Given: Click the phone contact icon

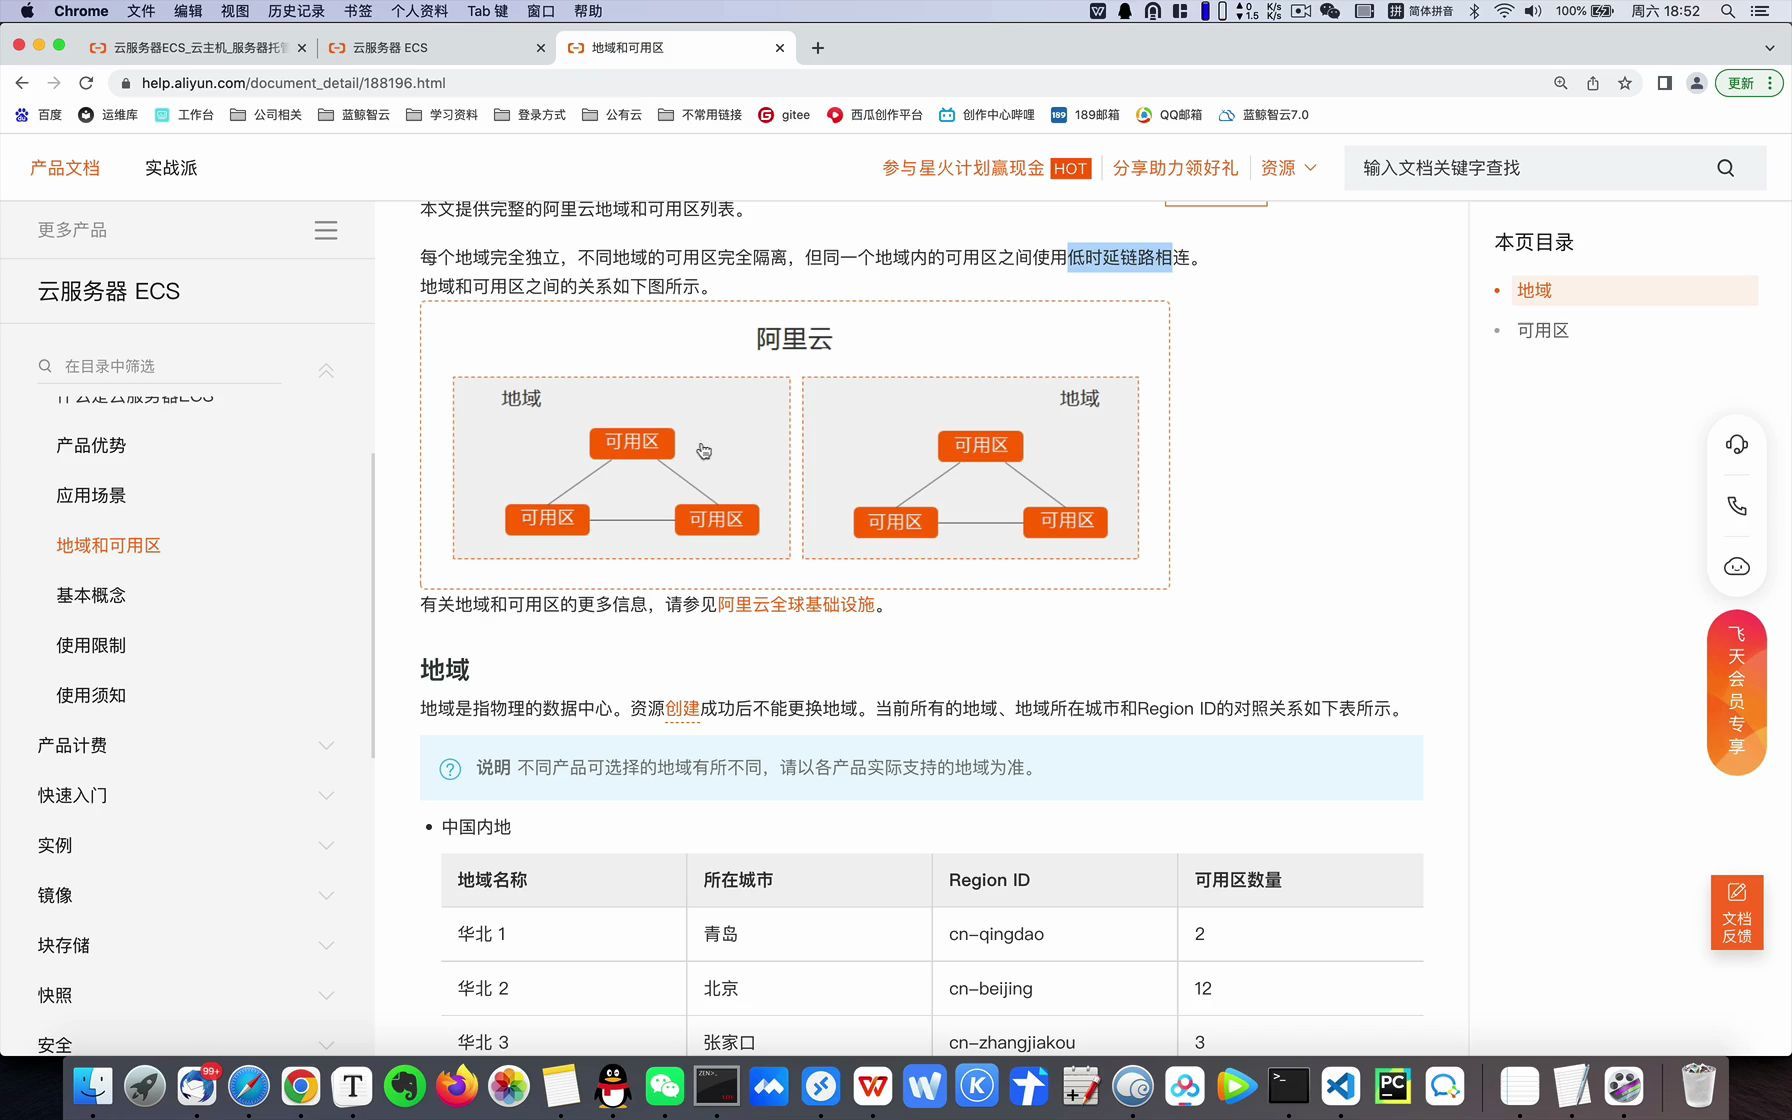Looking at the screenshot, I should click(1737, 506).
